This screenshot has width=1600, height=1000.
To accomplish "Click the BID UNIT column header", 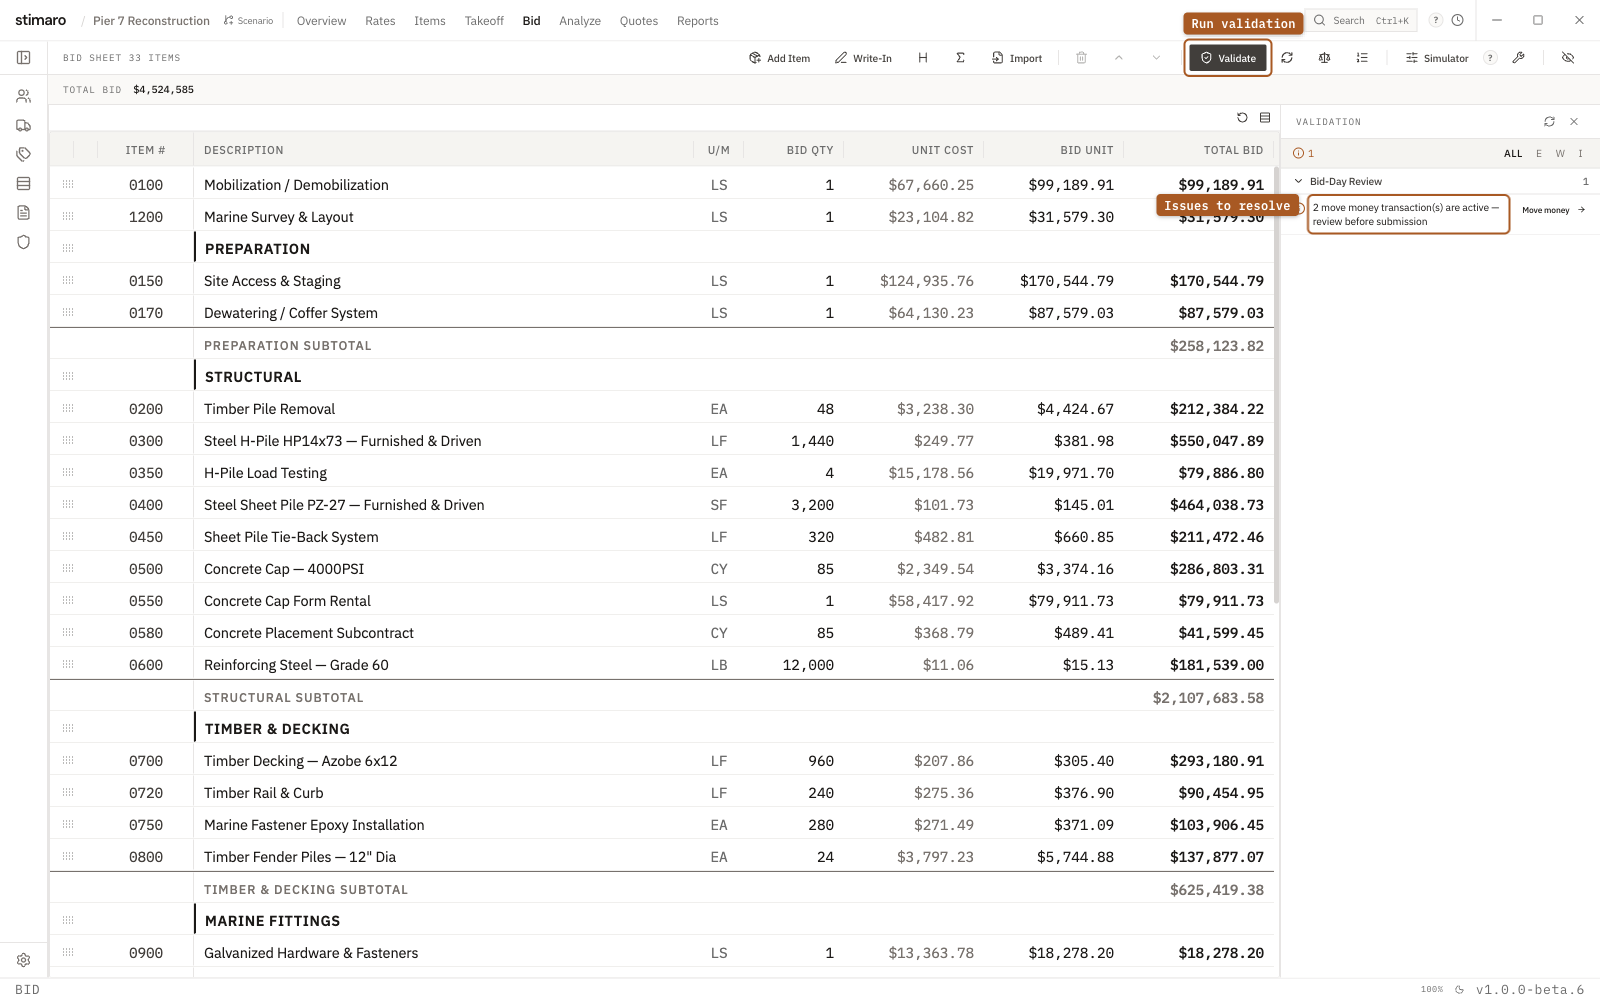I will (x=1086, y=150).
